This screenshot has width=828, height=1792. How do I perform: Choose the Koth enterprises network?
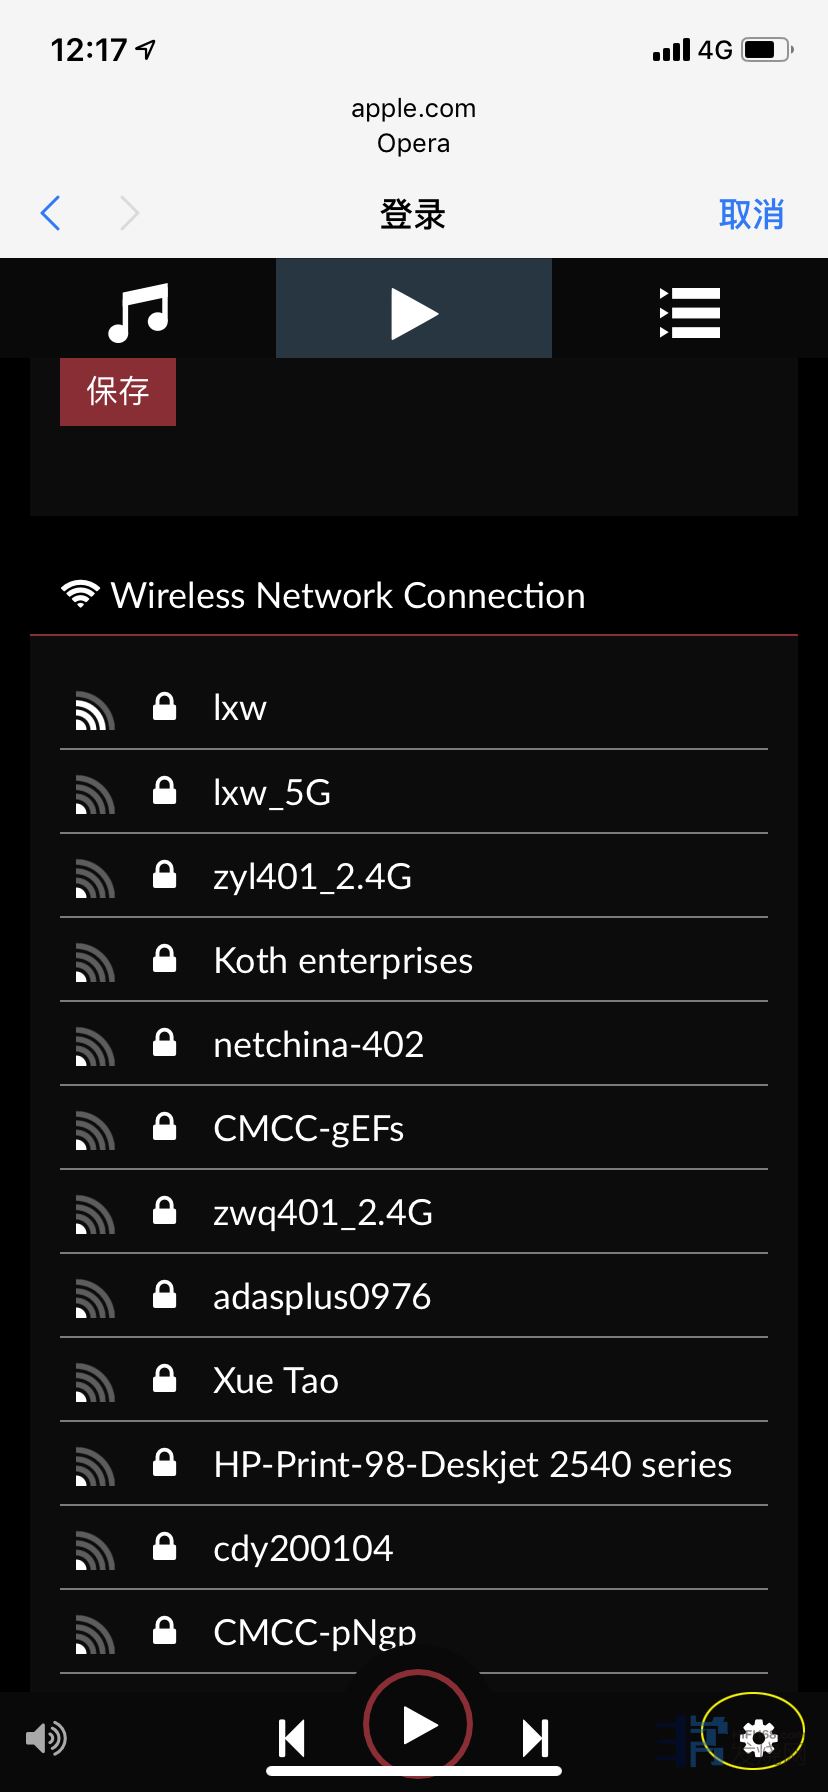coord(343,961)
